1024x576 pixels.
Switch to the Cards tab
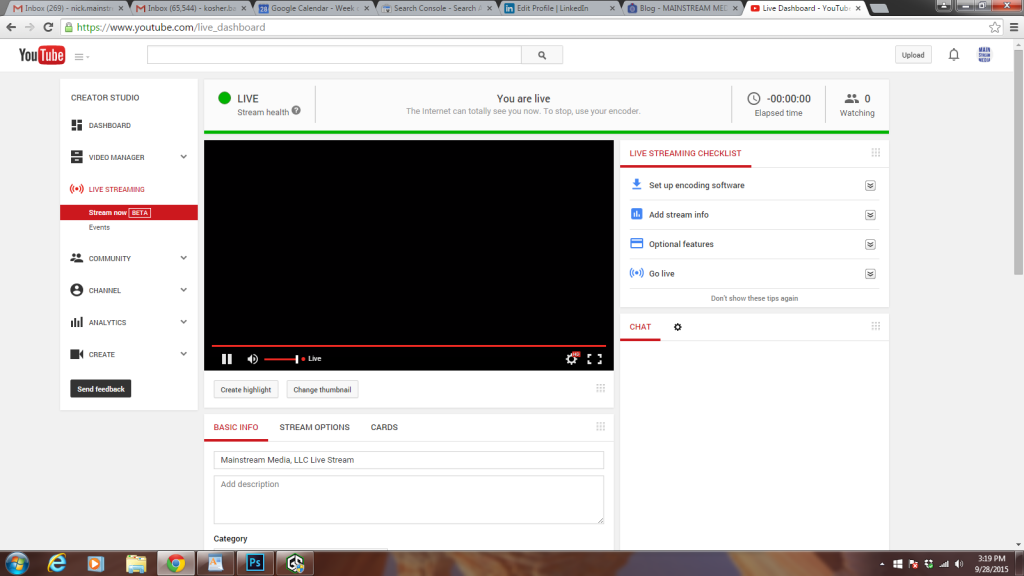point(384,427)
